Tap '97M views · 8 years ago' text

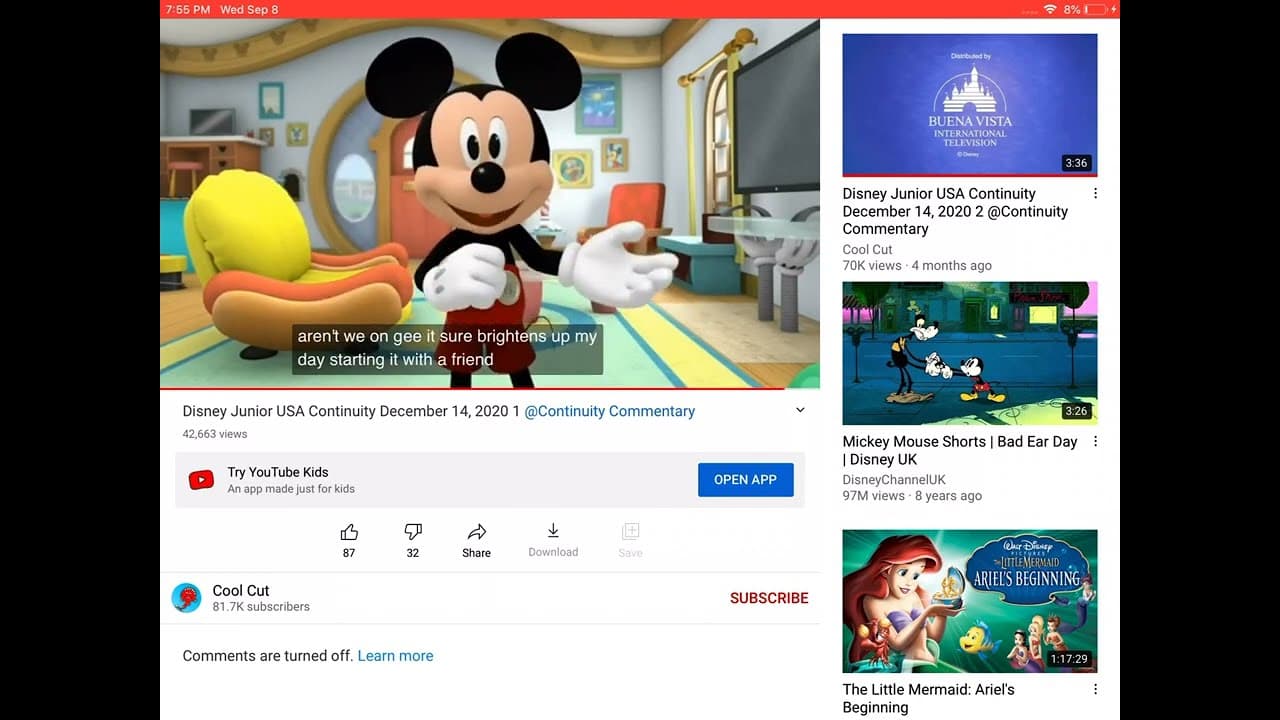(x=912, y=496)
